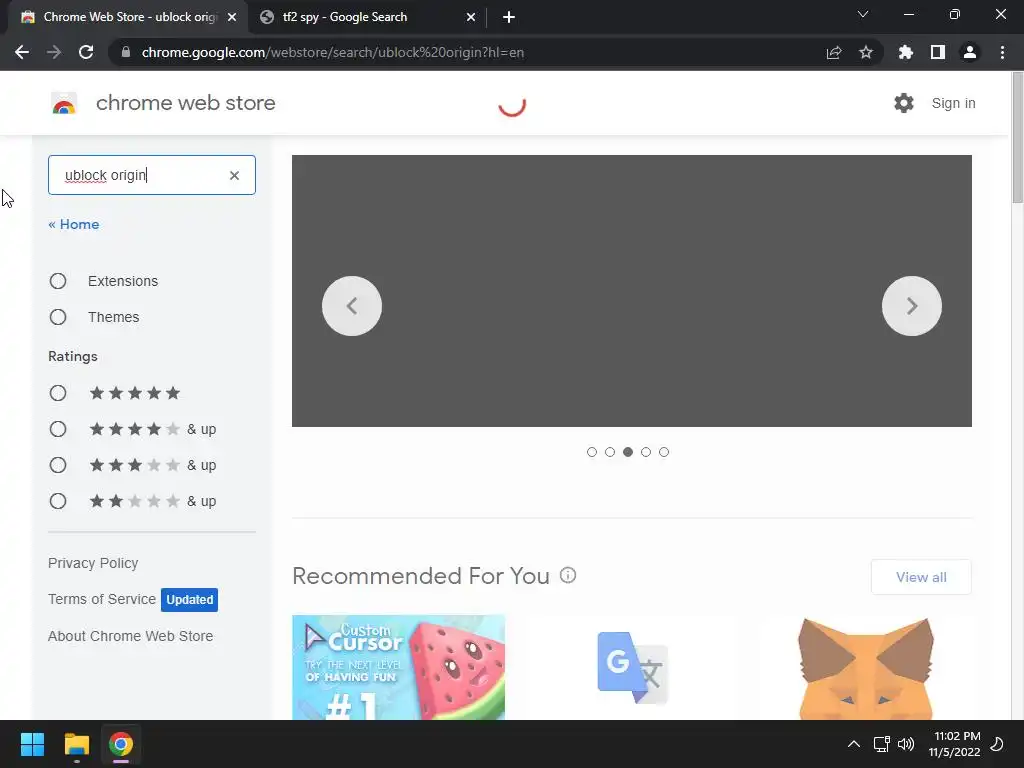Viewport: 1024px width, 768px height.
Task: Open the Custom Cursor extension thumbnail
Action: click(398, 667)
